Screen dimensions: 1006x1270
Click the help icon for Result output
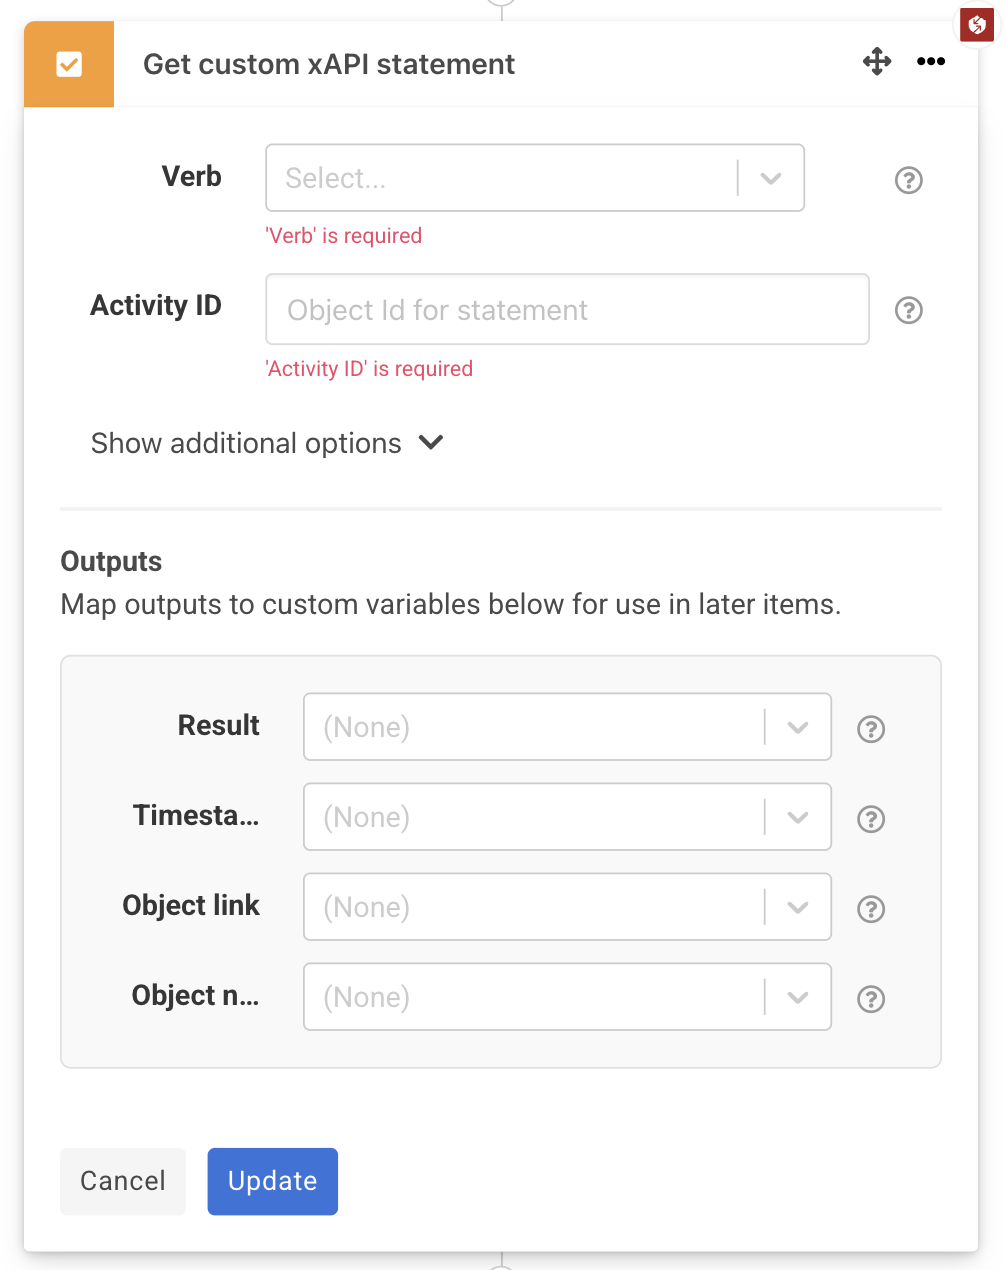pyautogui.click(x=870, y=729)
